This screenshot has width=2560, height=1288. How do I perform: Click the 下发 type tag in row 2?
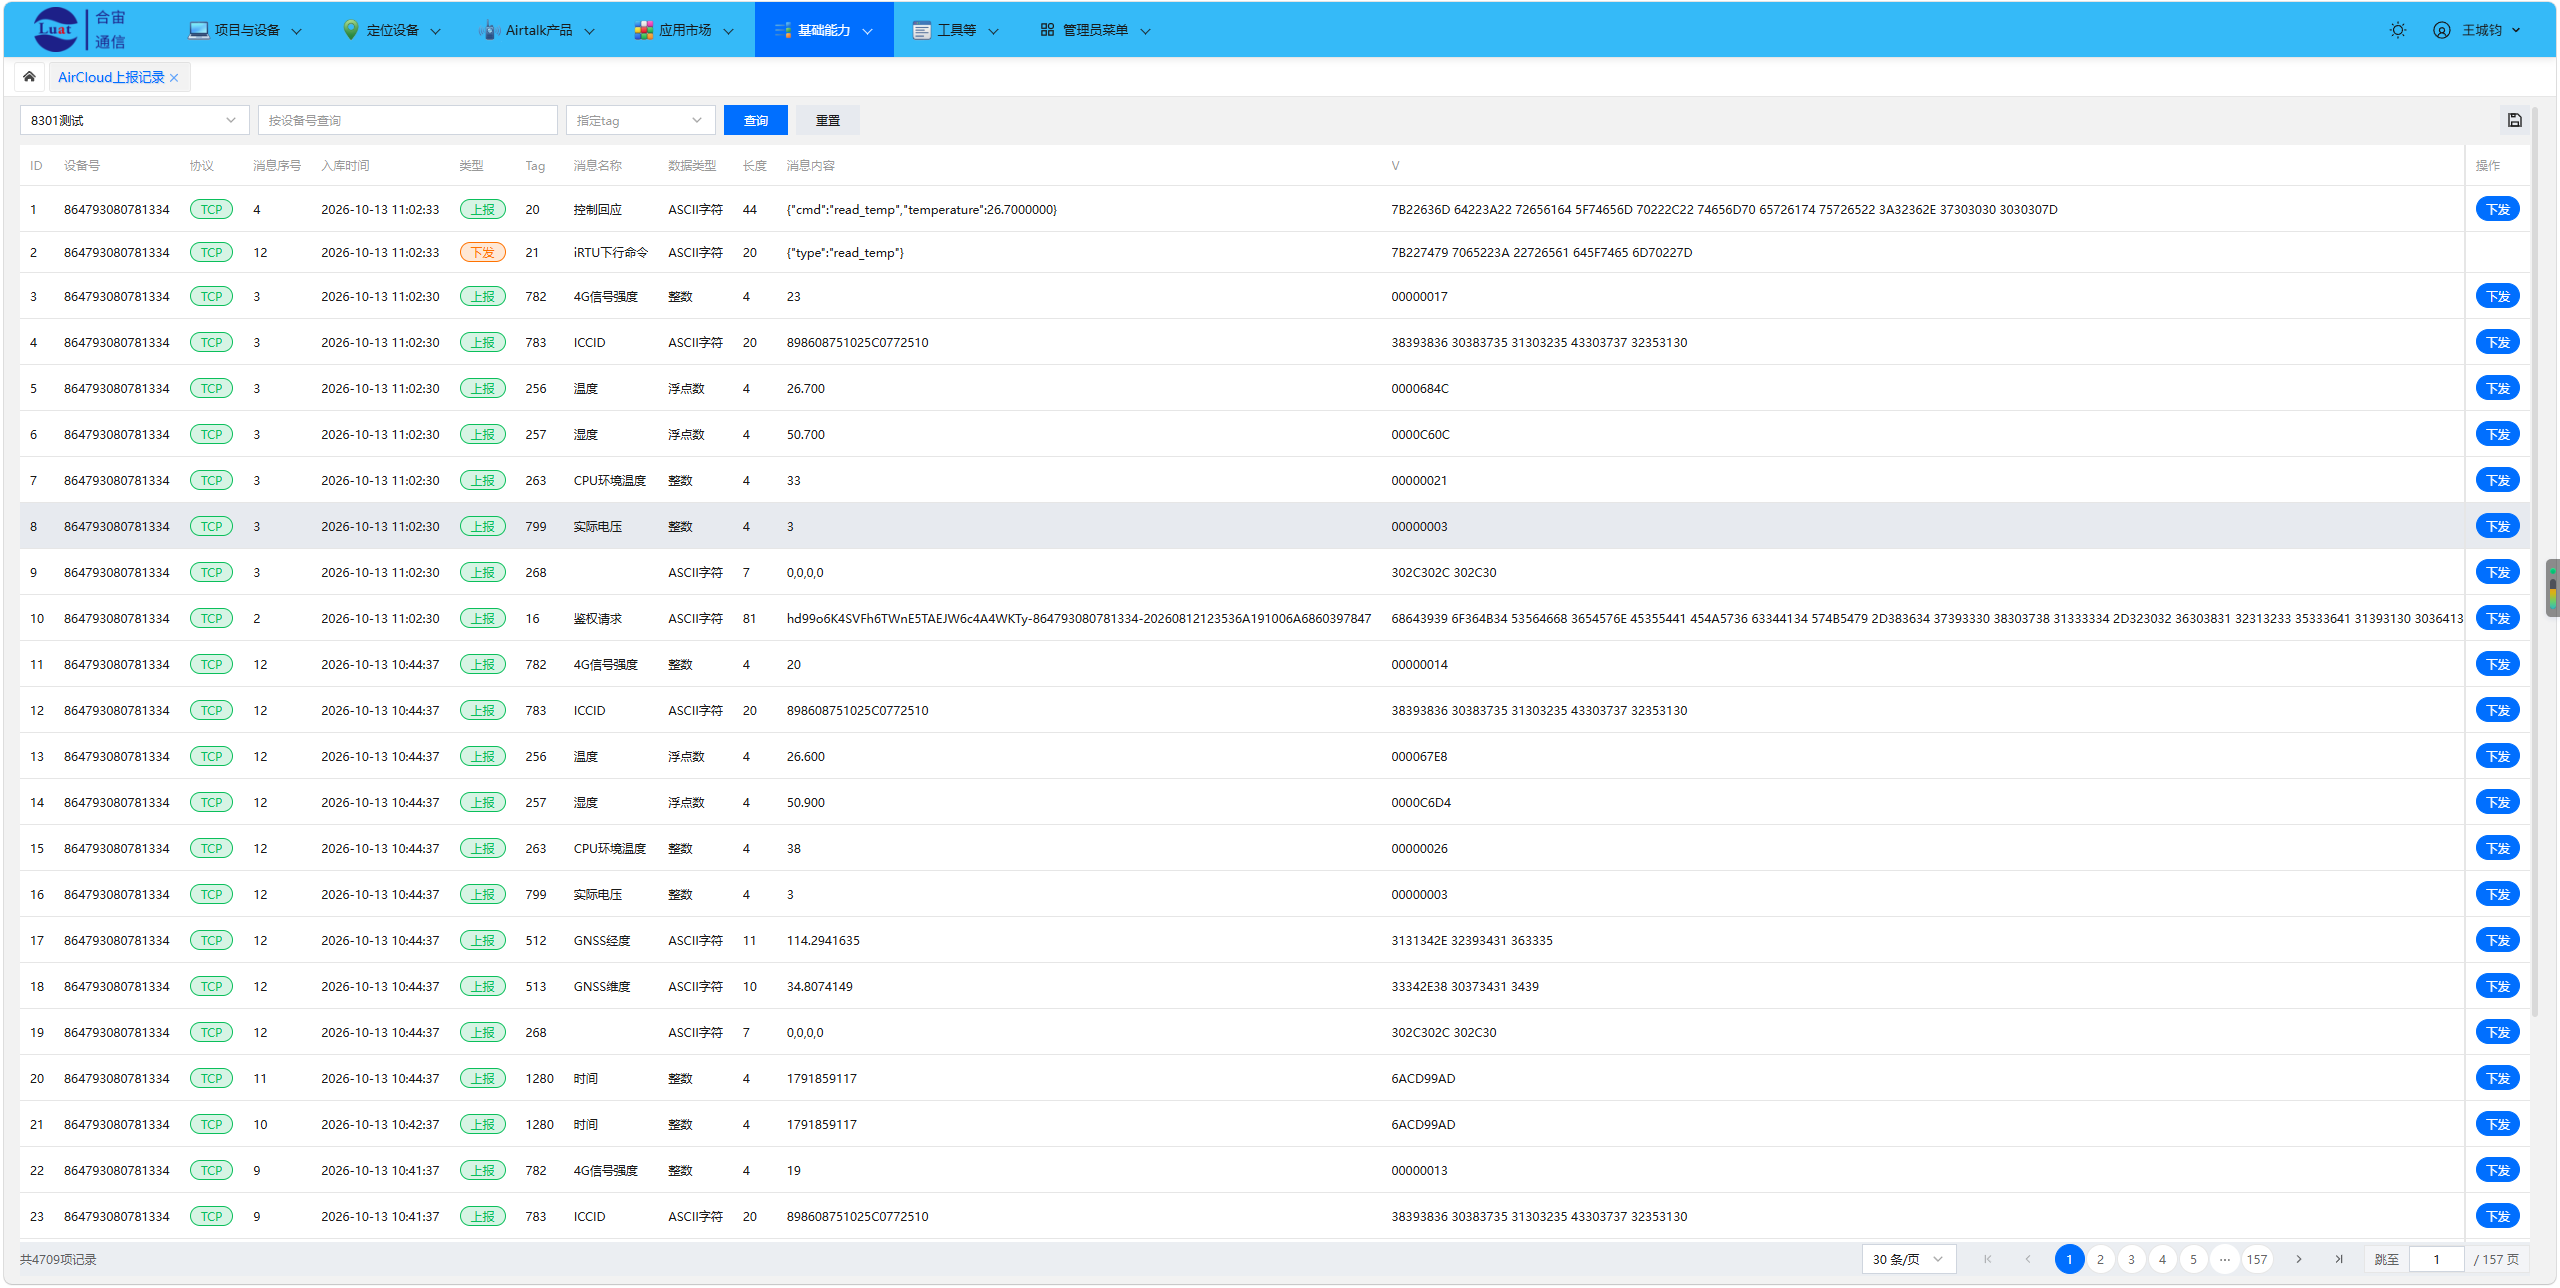pos(483,252)
